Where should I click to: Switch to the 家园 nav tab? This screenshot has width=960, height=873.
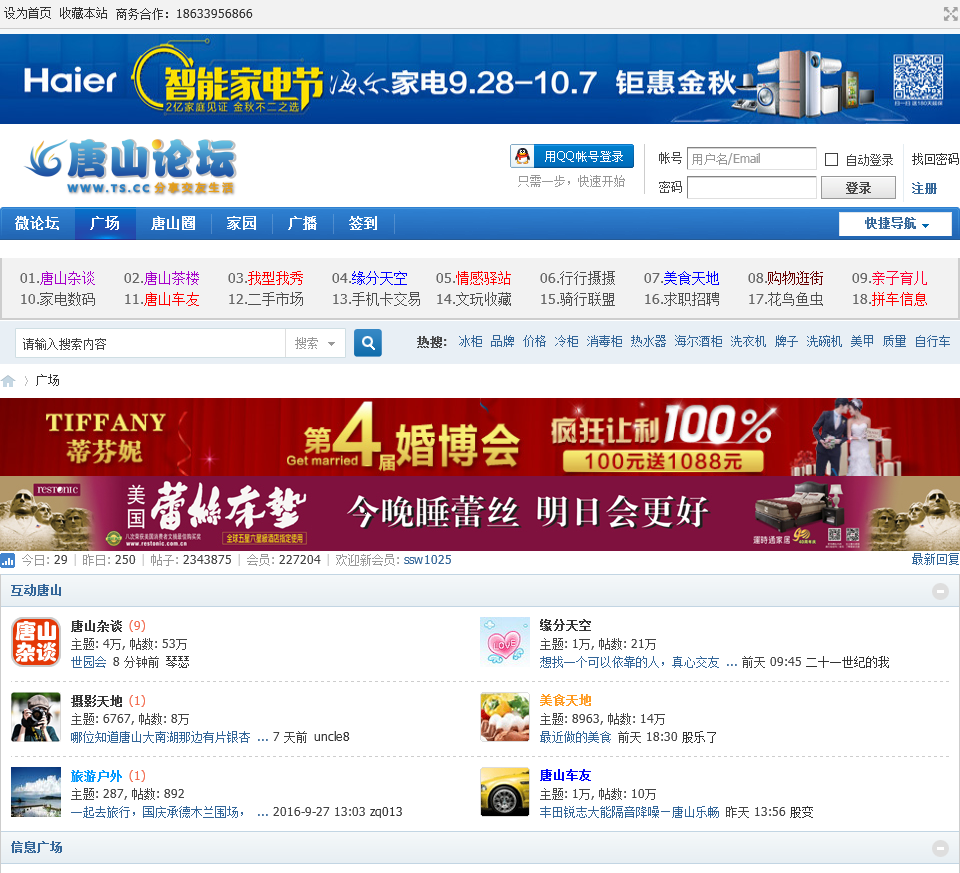[x=241, y=223]
